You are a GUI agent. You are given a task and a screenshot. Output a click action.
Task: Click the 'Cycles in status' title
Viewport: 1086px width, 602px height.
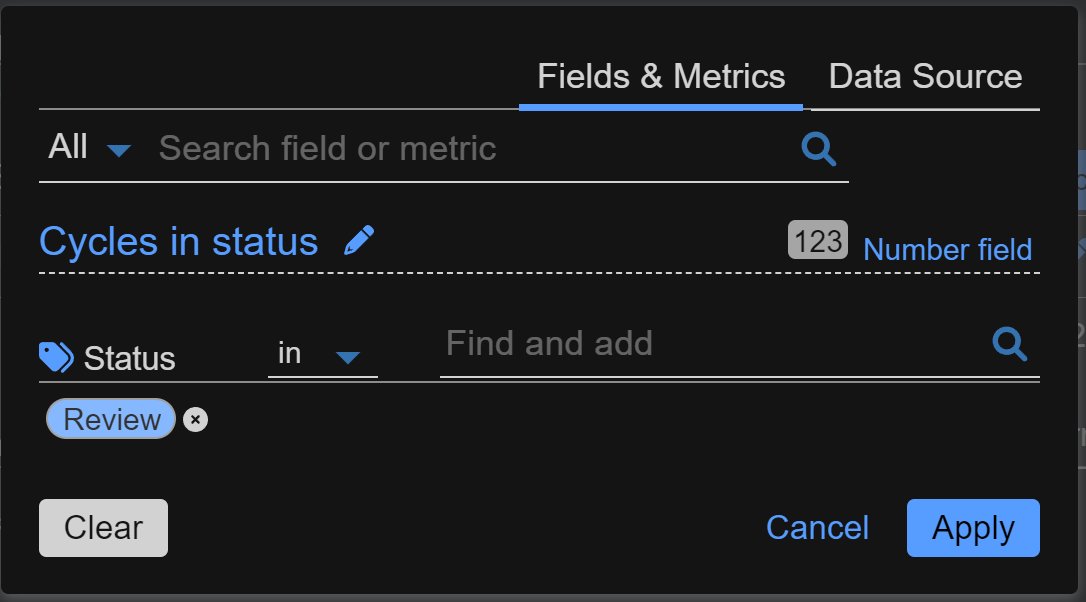[178, 242]
